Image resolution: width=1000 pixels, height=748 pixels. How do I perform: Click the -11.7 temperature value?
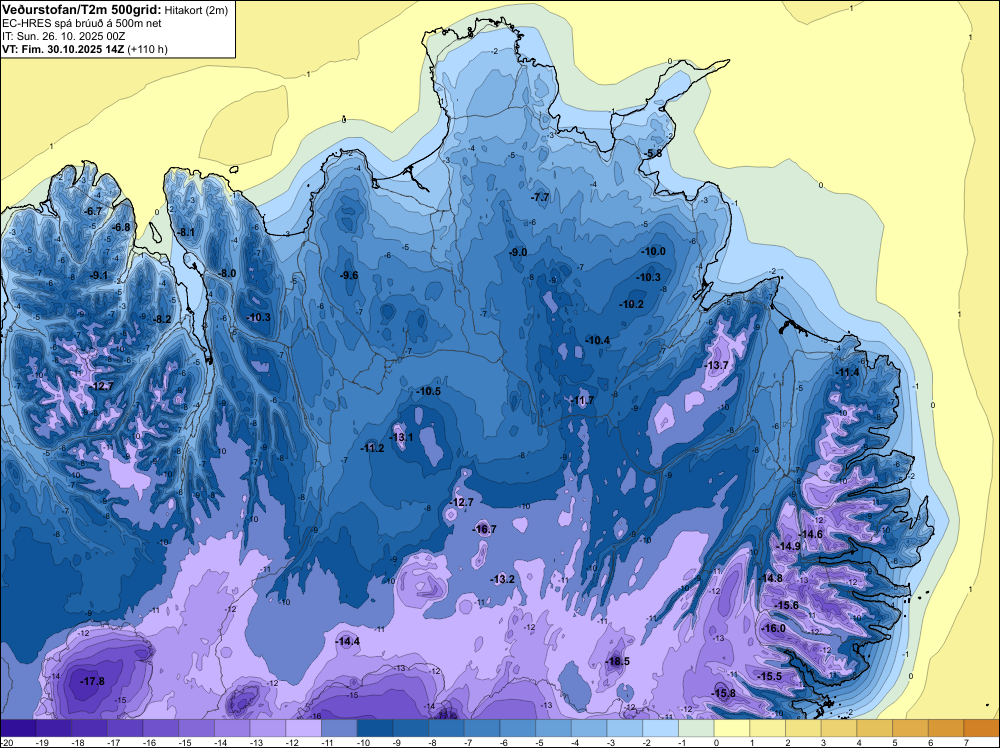click(582, 400)
